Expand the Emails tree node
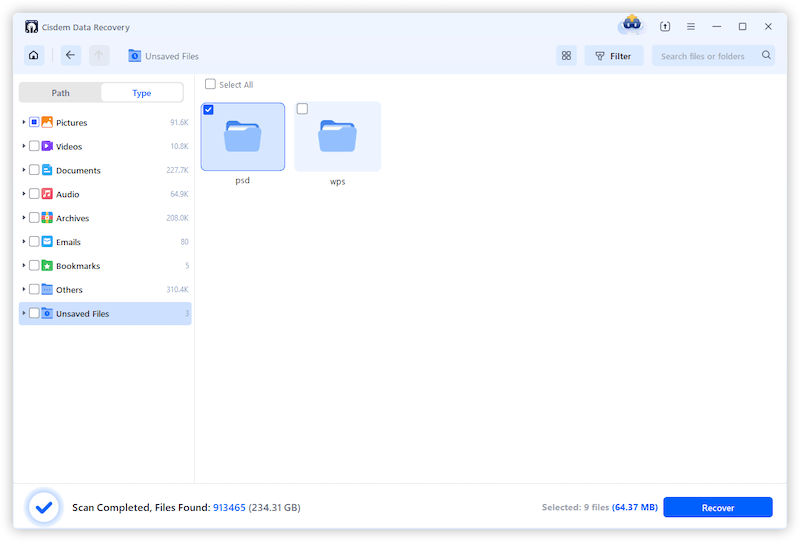Screen dimensions: 800x542 pos(23,241)
